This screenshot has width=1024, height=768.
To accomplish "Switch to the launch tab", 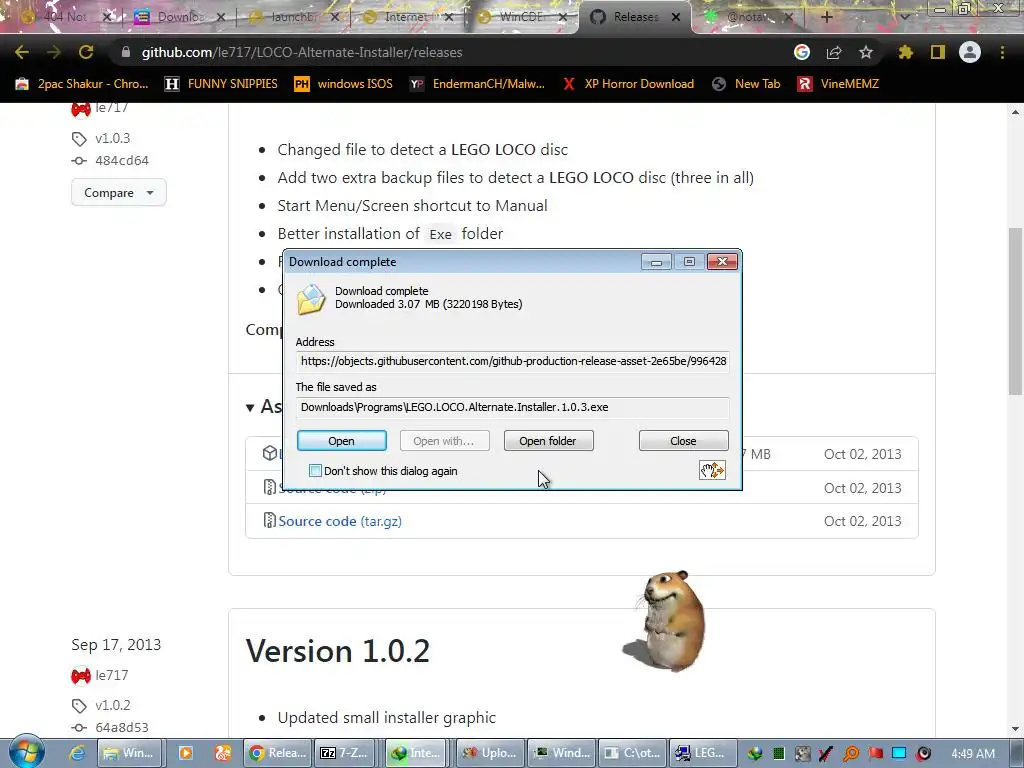I will pos(293,17).
